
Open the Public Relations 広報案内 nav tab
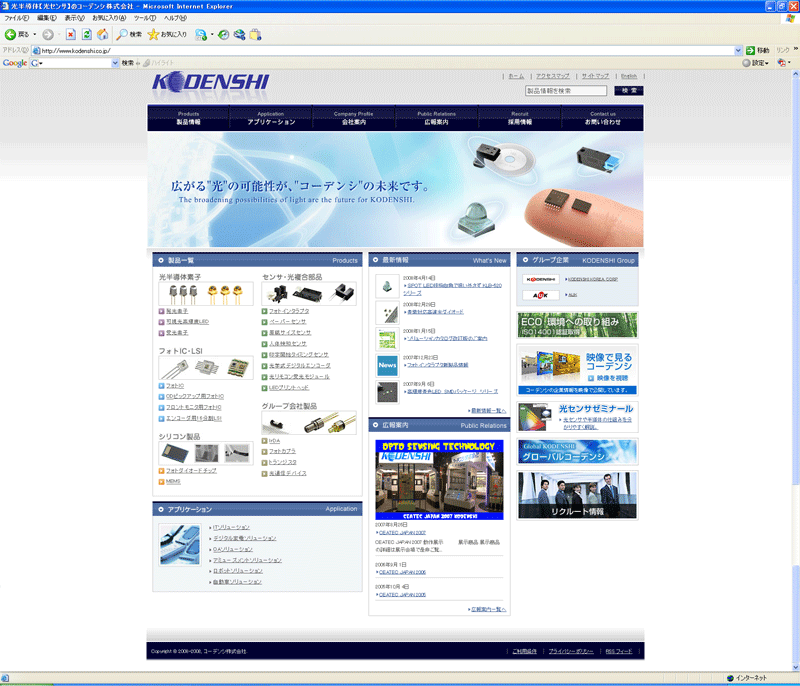pyautogui.click(x=437, y=118)
